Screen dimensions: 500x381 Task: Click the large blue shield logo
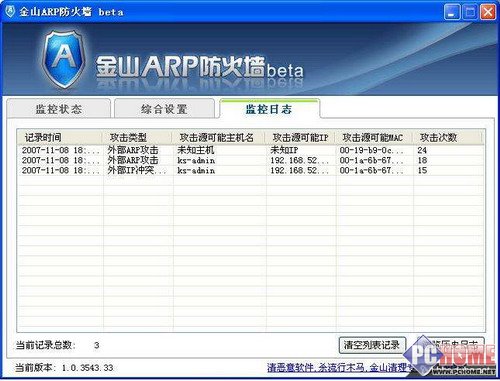tap(64, 59)
